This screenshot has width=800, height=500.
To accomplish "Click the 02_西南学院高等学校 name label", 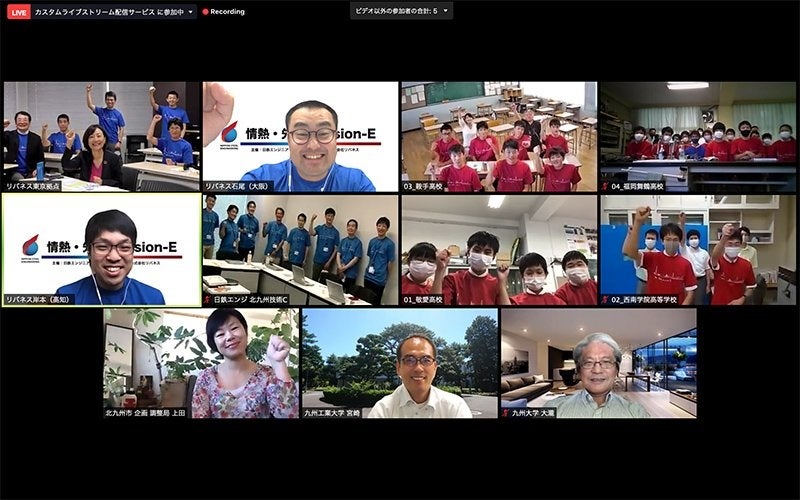I will (x=644, y=300).
